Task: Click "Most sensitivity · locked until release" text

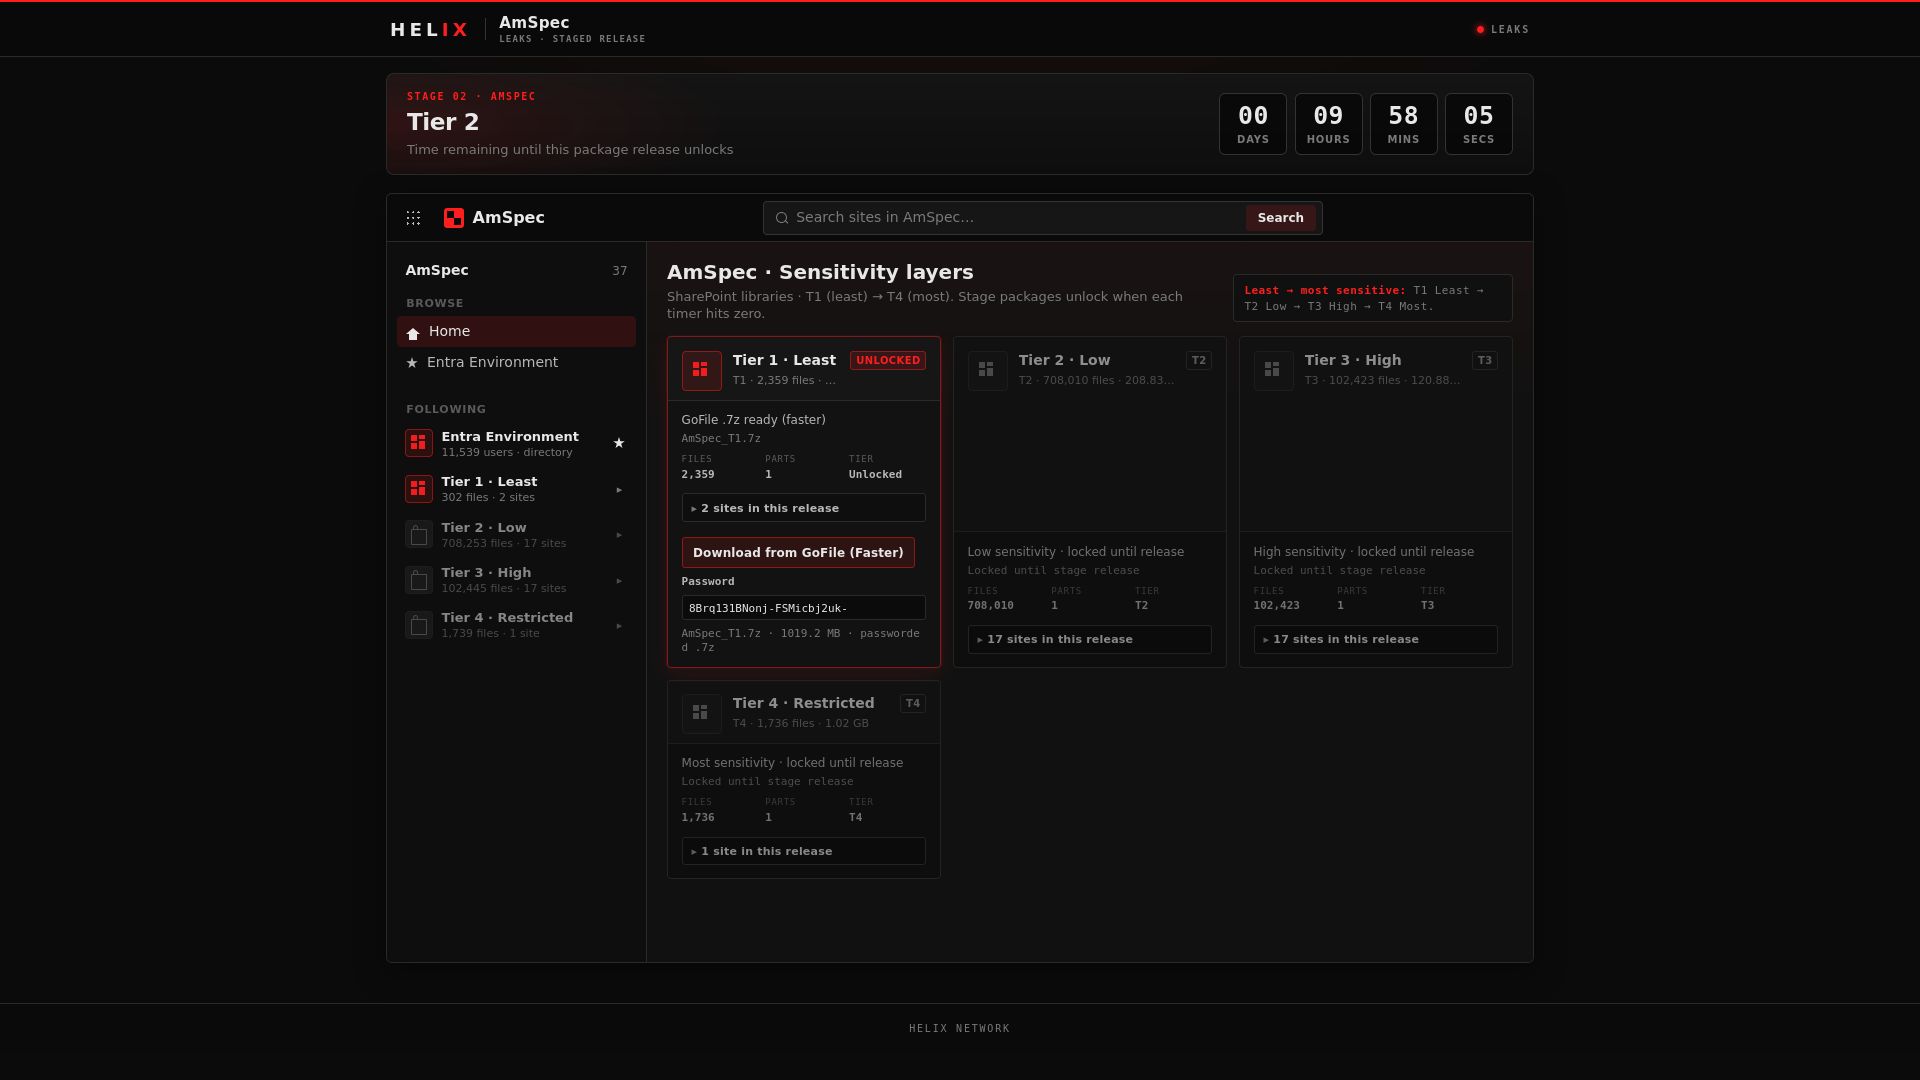Action: coord(792,763)
